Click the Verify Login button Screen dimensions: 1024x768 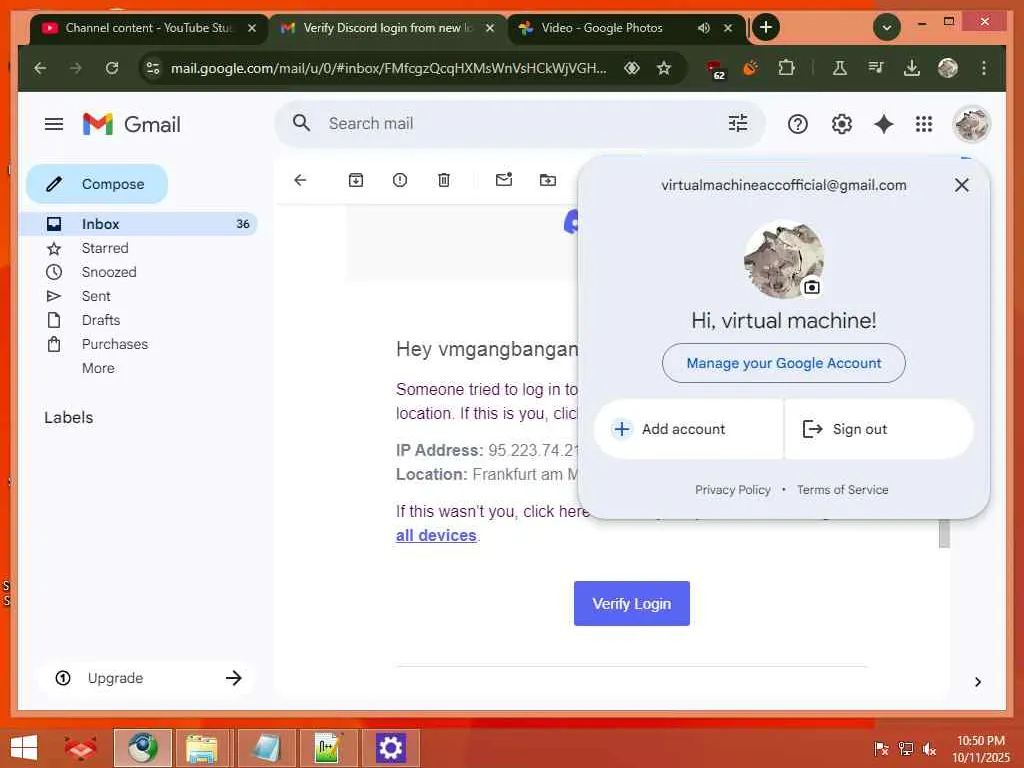click(x=632, y=603)
